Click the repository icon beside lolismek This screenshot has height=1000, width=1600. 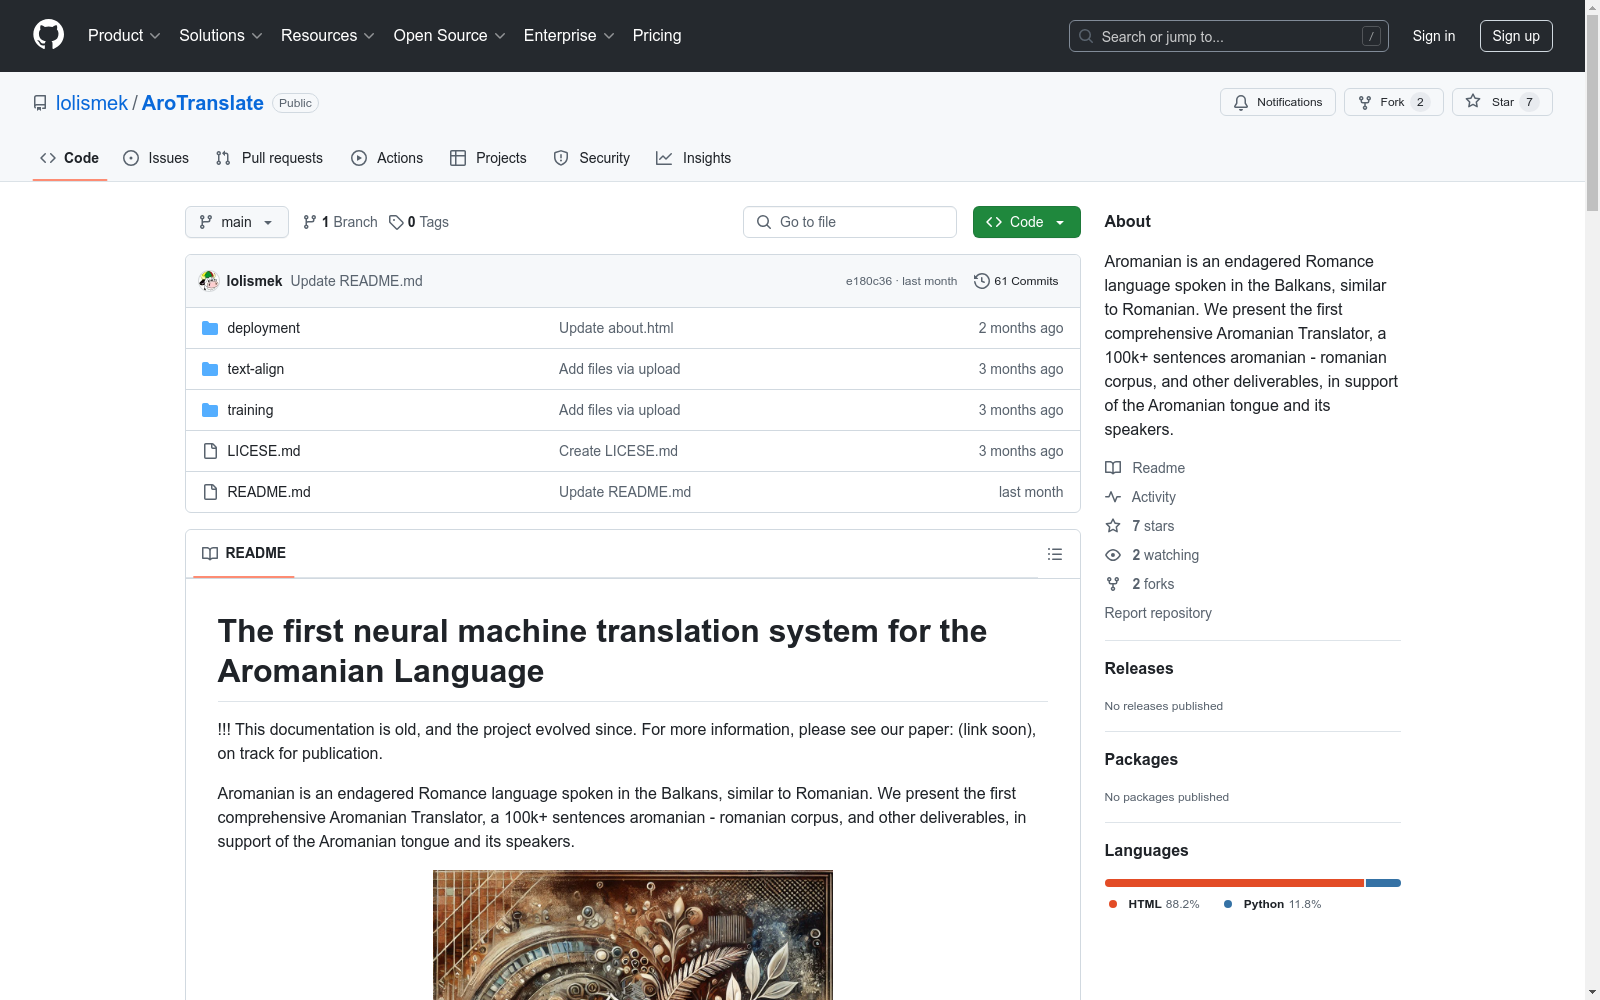(40, 103)
